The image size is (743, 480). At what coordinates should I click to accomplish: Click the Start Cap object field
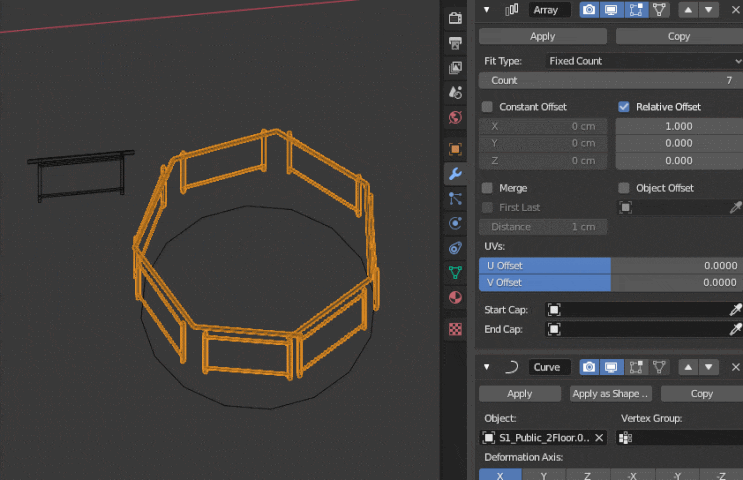[x=637, y=310]
